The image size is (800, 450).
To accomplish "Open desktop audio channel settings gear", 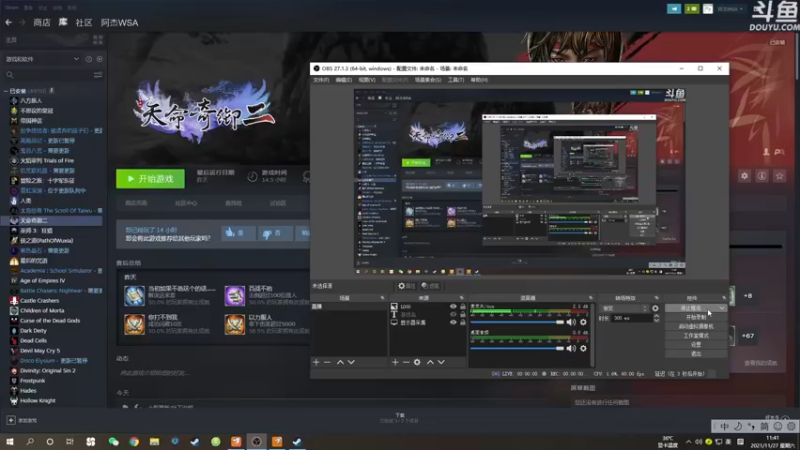I will [583, 348].
